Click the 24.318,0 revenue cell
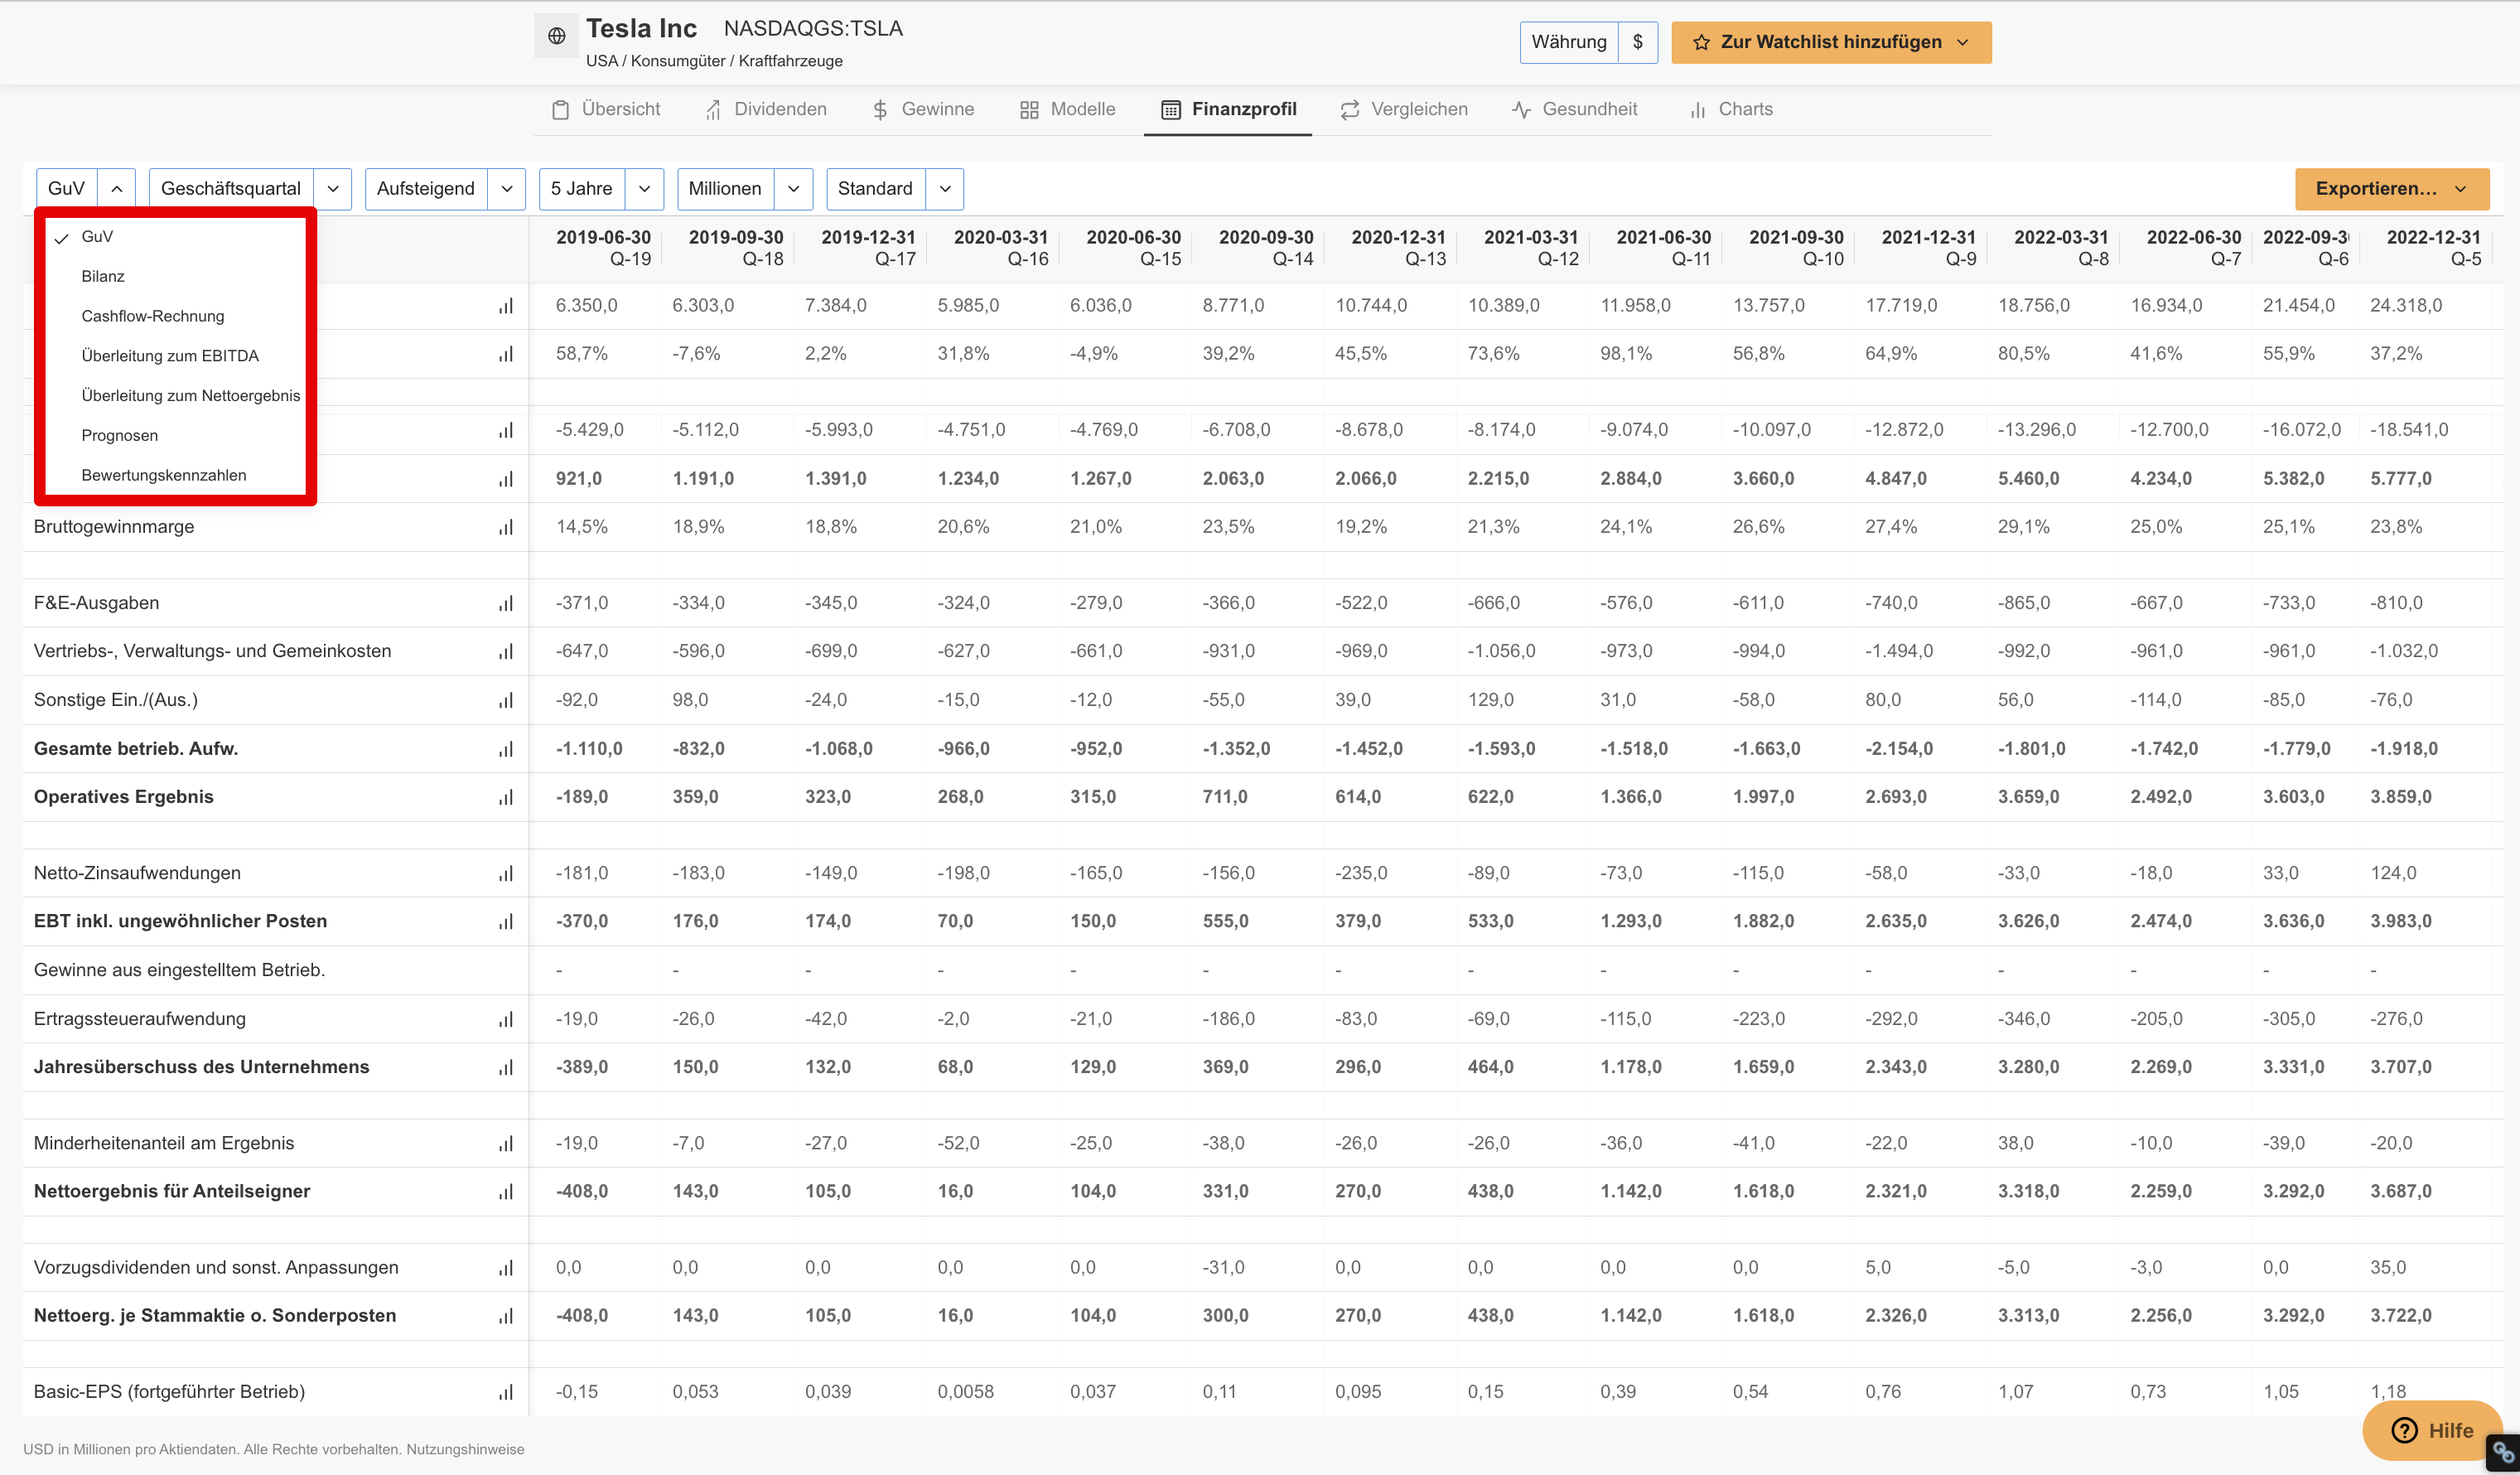Image resolution: width=2520 pixels, height=1475 pixels. (2406, 305)
